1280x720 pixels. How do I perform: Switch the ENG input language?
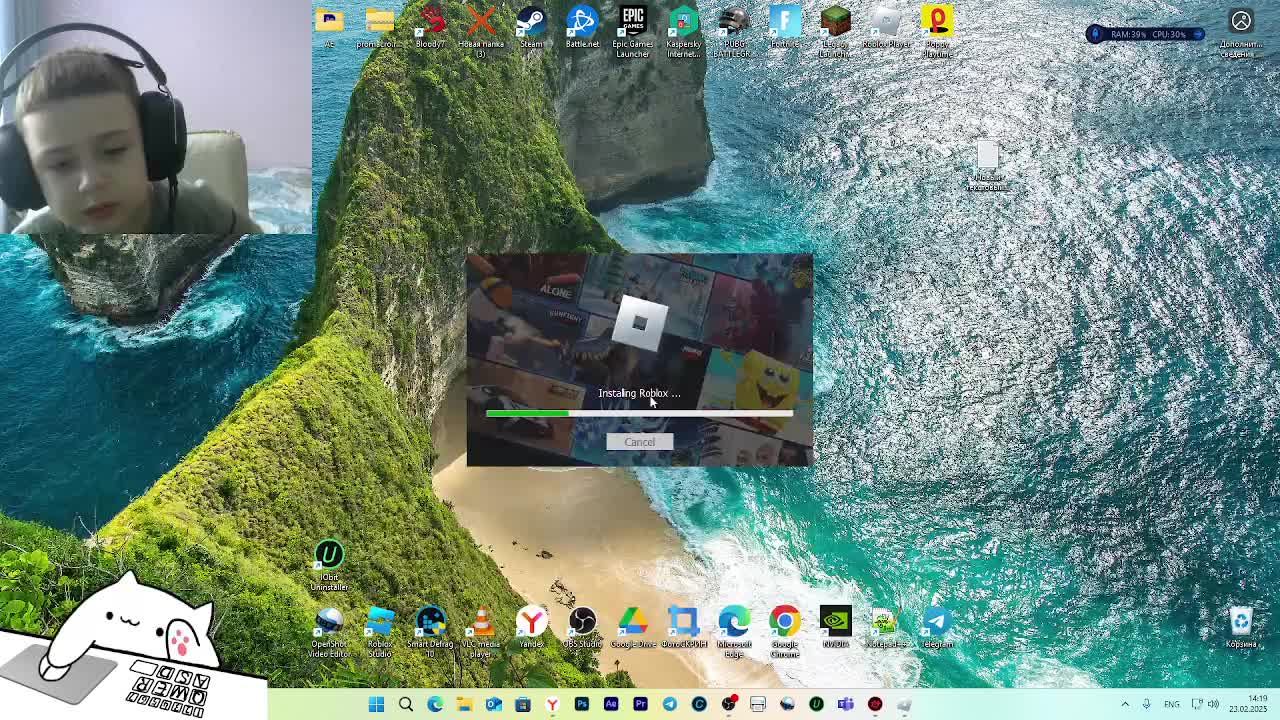pos(1172,705)
